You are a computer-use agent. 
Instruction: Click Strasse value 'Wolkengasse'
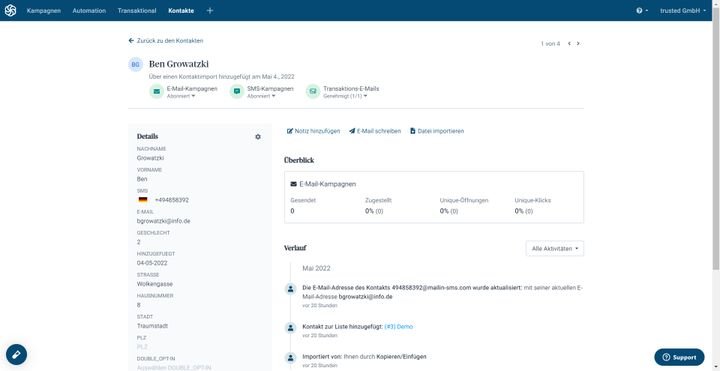(155, 284)
